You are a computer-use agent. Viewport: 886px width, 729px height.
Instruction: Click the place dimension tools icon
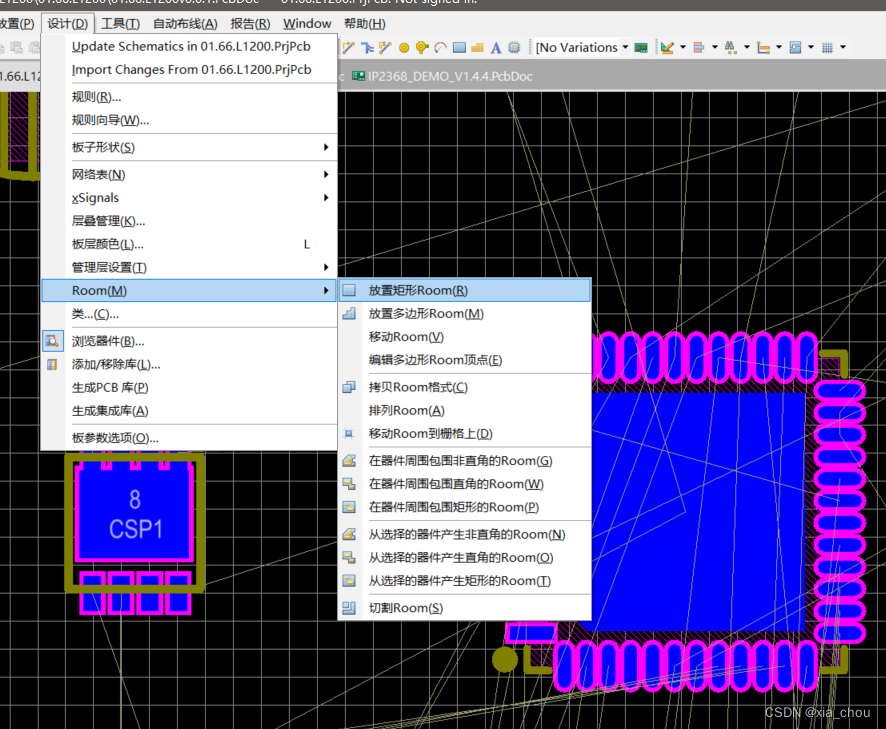(x=763, y=47)
